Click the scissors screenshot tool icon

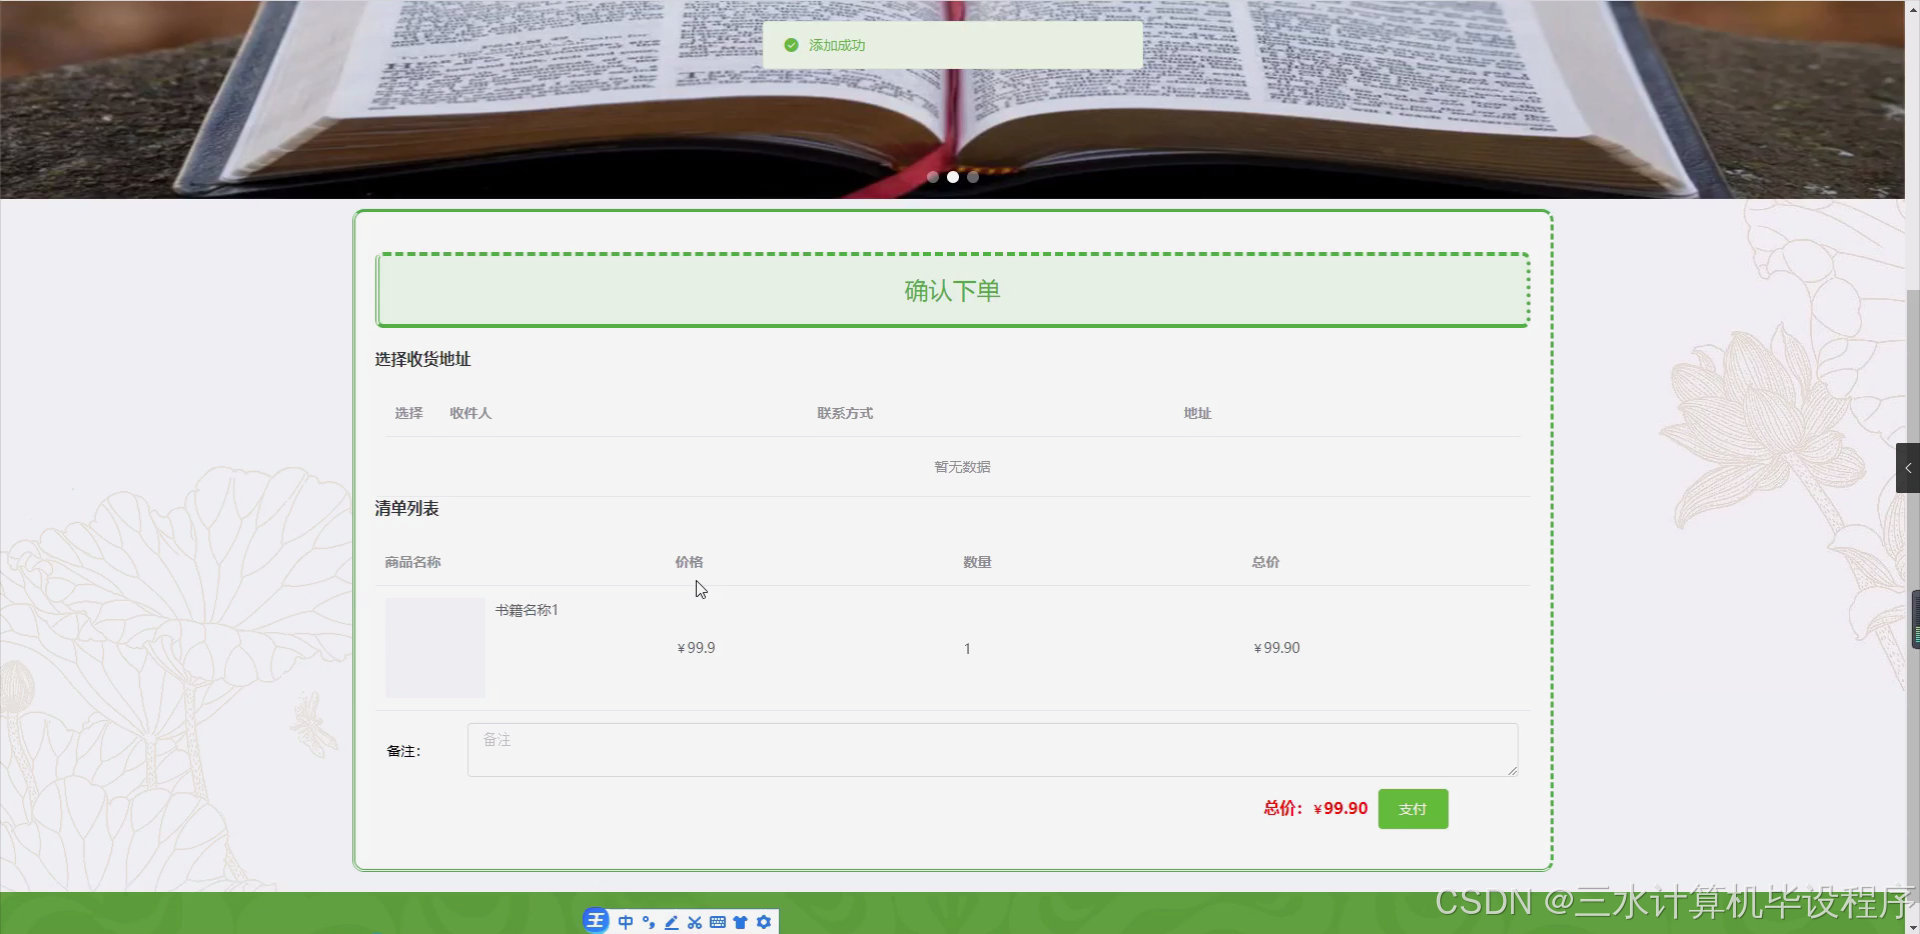[x=694, y=921]
